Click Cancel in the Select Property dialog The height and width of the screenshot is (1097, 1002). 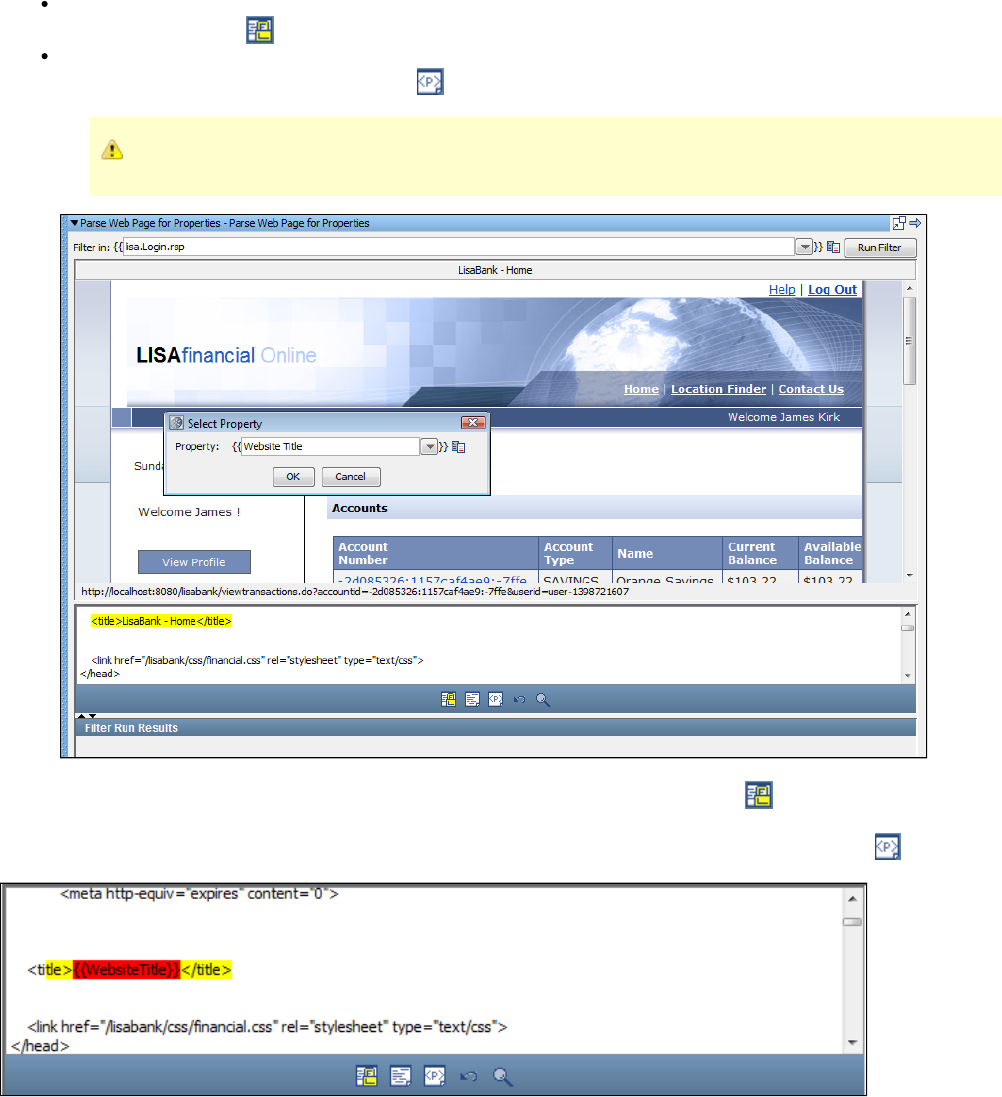coord(351,476)
